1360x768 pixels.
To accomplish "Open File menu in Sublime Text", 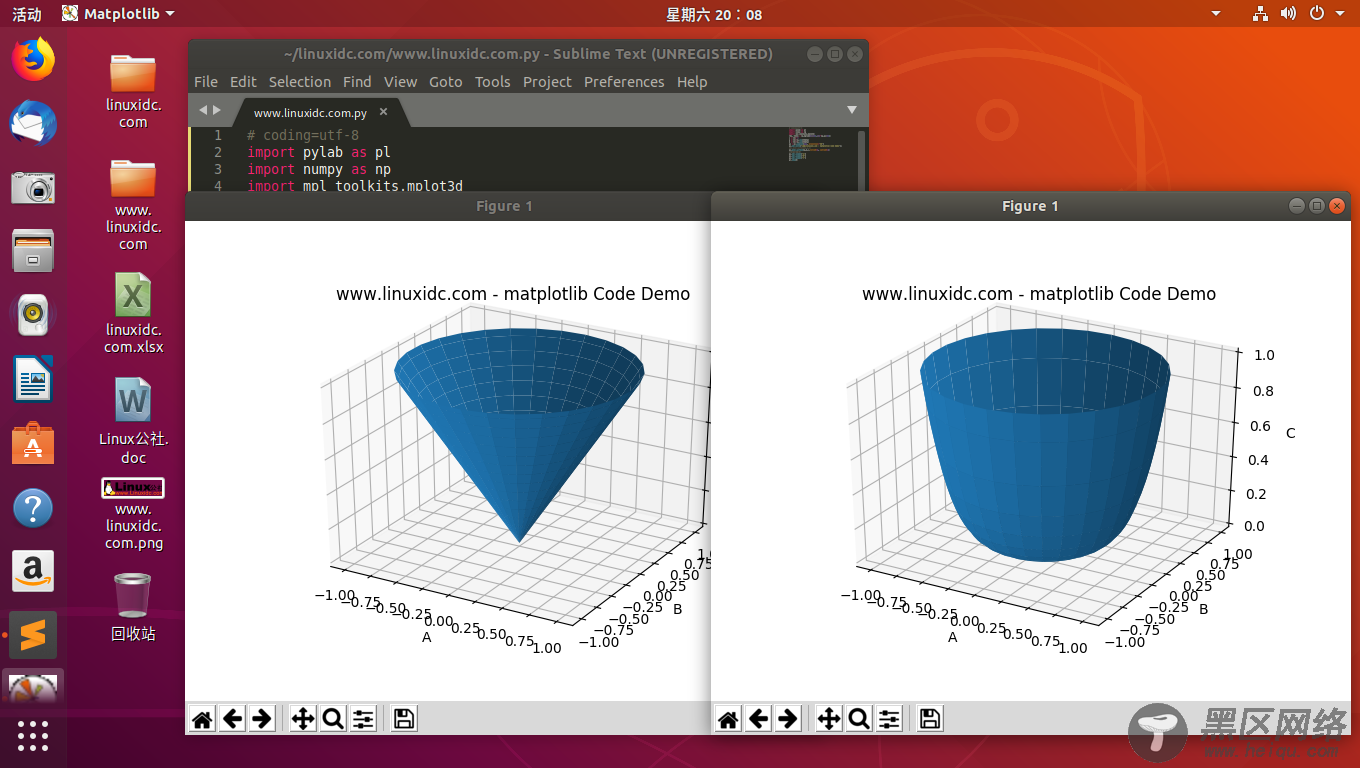I will 206,82.
